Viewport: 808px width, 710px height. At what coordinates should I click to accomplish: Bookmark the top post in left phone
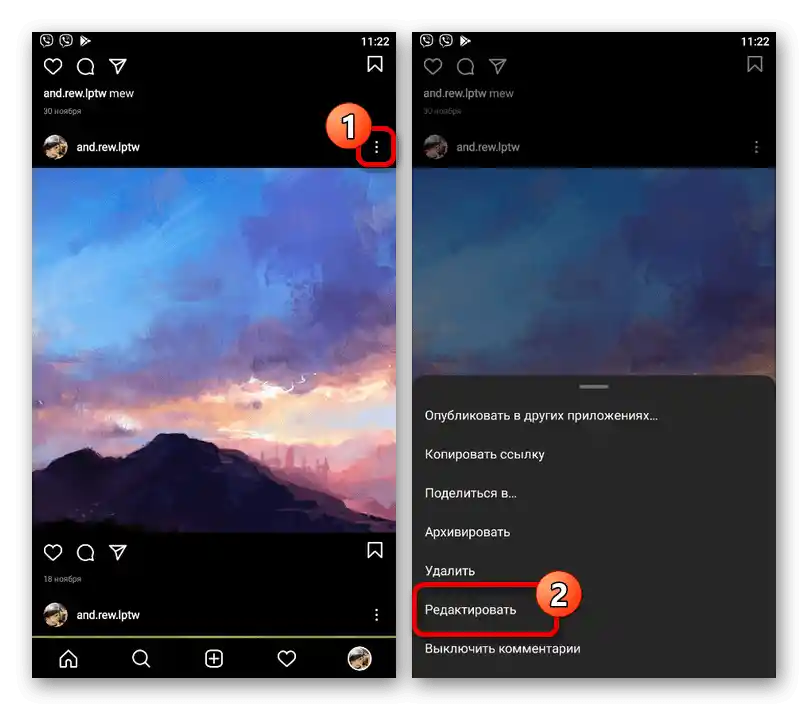click(x=375, y=64)
